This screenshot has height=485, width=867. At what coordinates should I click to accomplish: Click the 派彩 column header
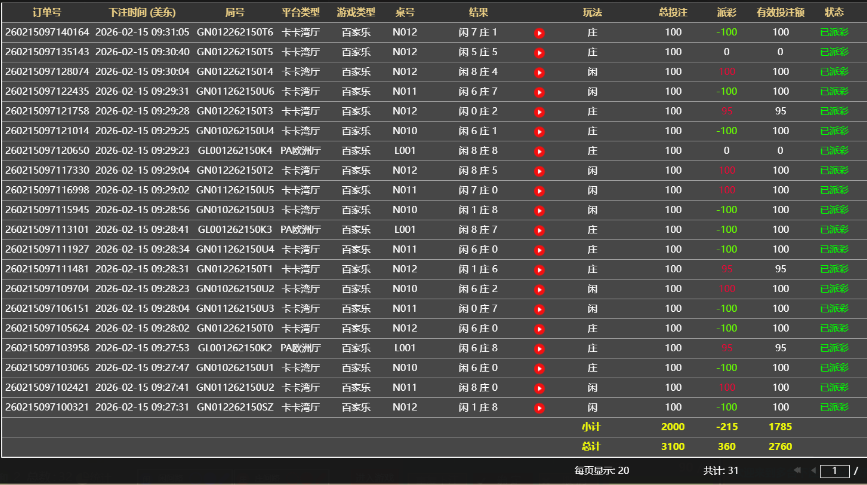click(x=726, y=12)
